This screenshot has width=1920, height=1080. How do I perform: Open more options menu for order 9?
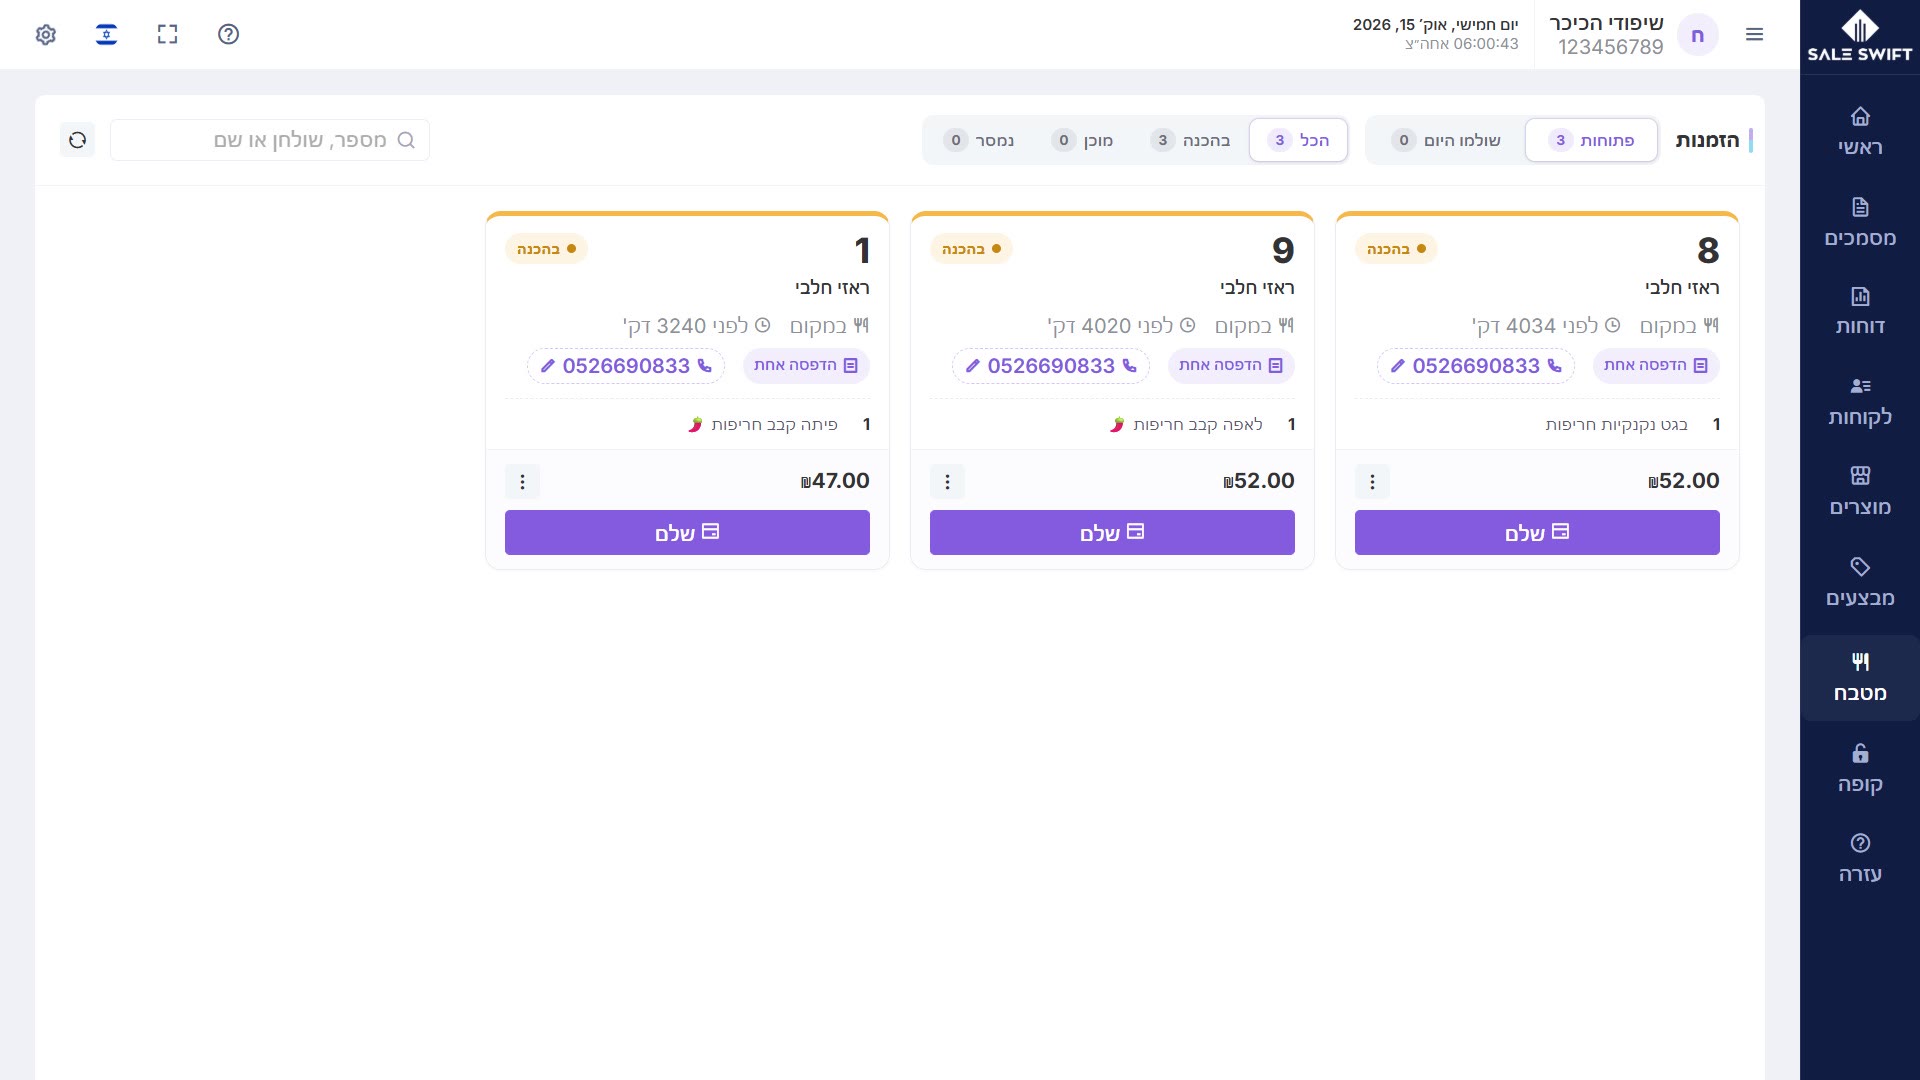click(947, 482)
